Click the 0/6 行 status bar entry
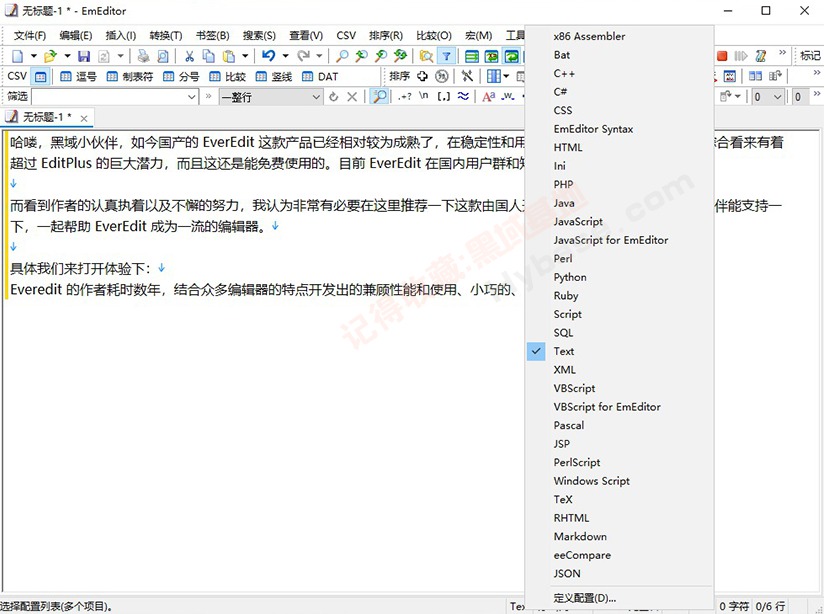 pyautogui.click(x=770, y=606)
